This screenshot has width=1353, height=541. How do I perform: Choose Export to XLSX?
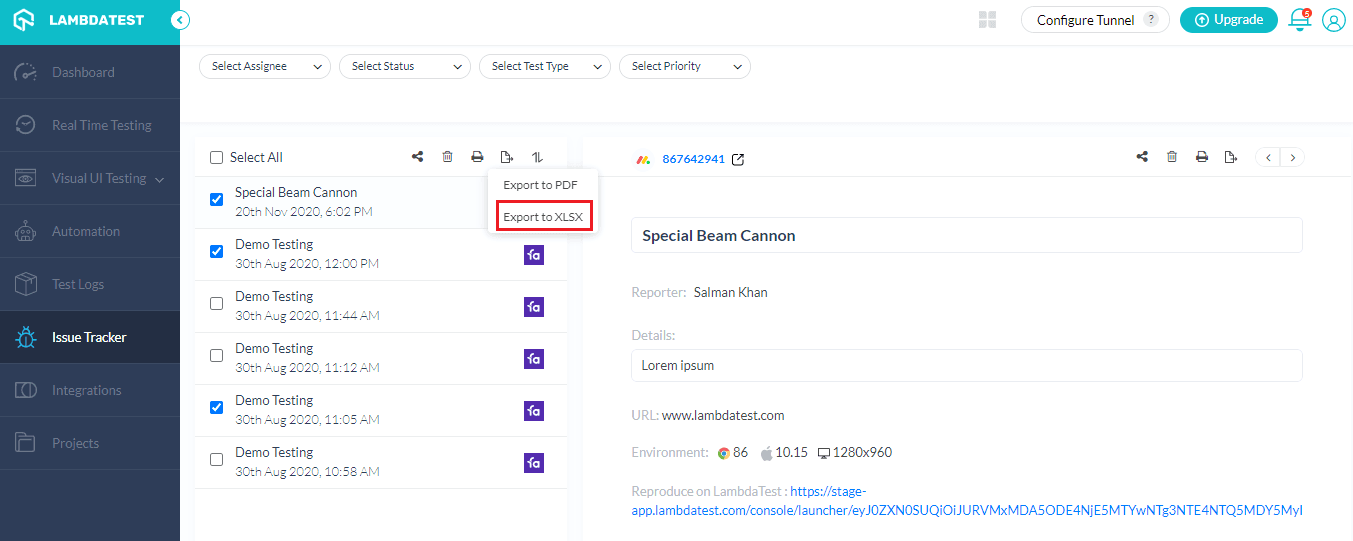pyautogui.click(x=543, y=217)
